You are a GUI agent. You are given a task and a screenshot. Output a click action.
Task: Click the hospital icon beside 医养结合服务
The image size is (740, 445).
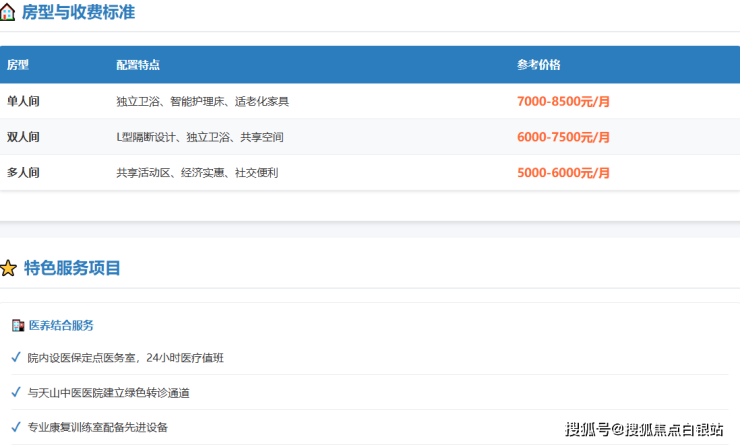[x=17, y=325]
